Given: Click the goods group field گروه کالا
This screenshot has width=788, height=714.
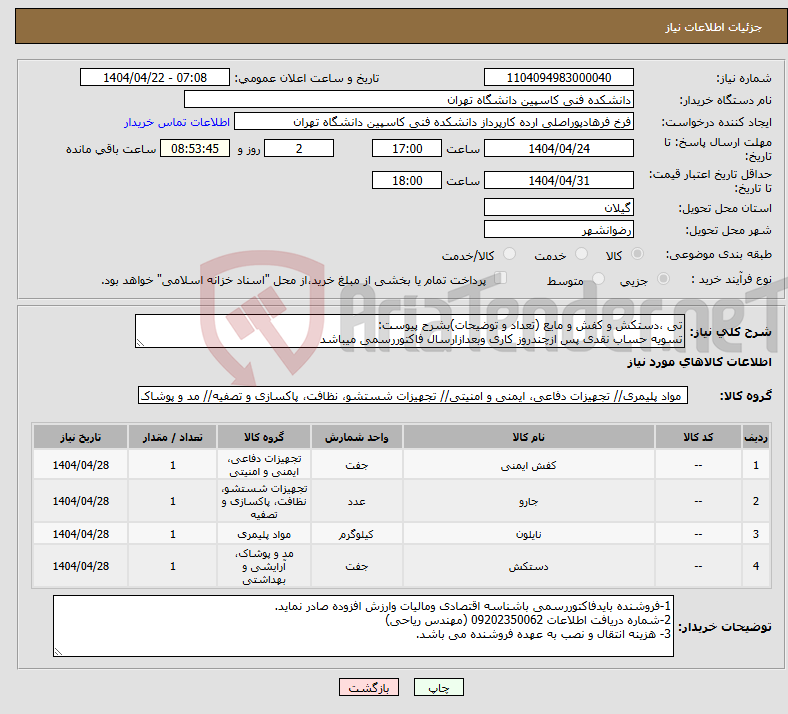Looking at the screenshot, I should pos(413,395).
